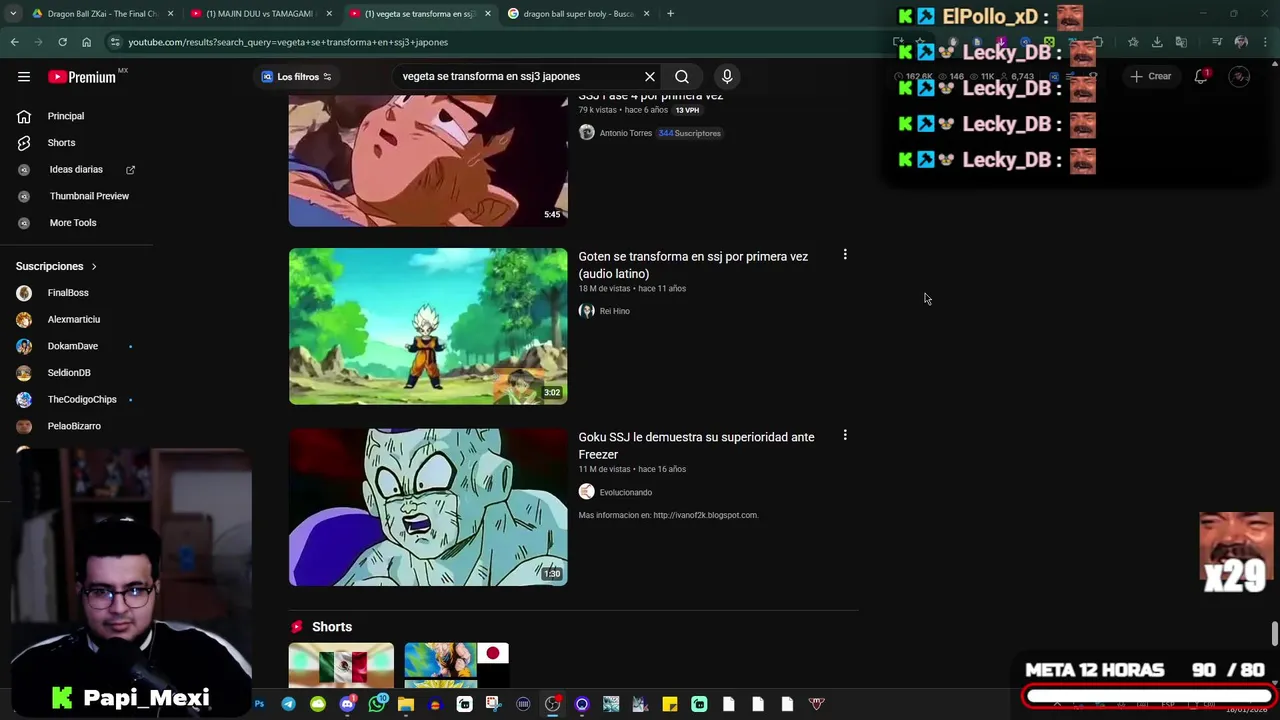The image size is (1280, 720).
Task: Click title Goku SSJ le demuestra superioridad
Action: pyautogui.click(x=696, y=445)
